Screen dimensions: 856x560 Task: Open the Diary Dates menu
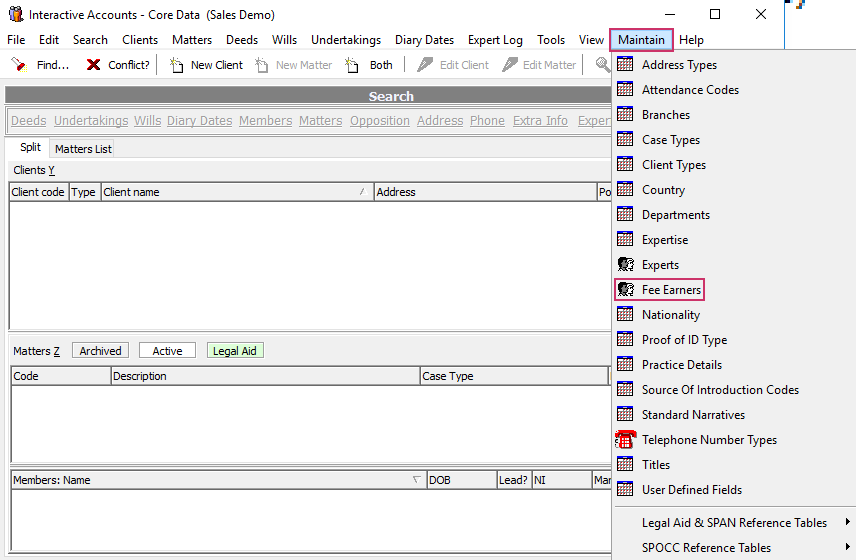[424, 40]
